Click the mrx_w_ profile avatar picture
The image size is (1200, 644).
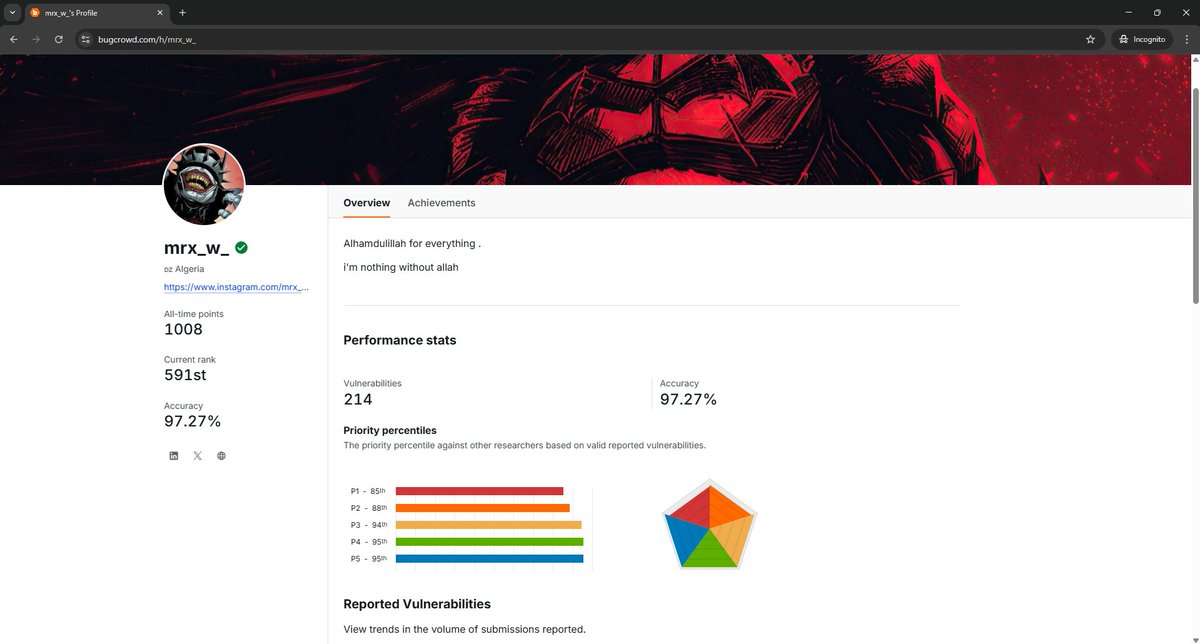[x=204, y=185]
